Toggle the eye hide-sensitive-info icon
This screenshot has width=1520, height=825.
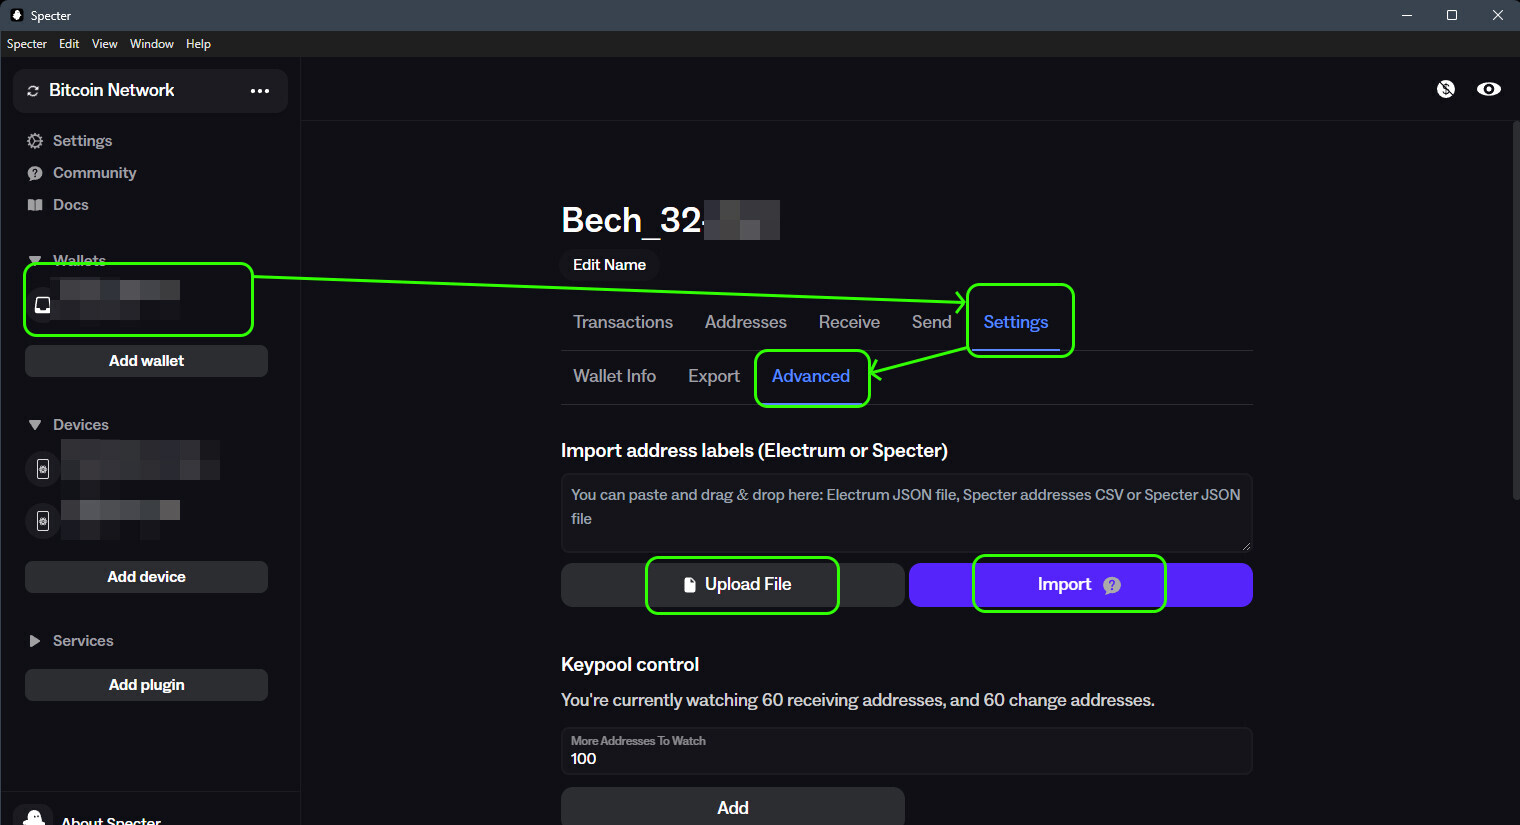click(1489, 89)
